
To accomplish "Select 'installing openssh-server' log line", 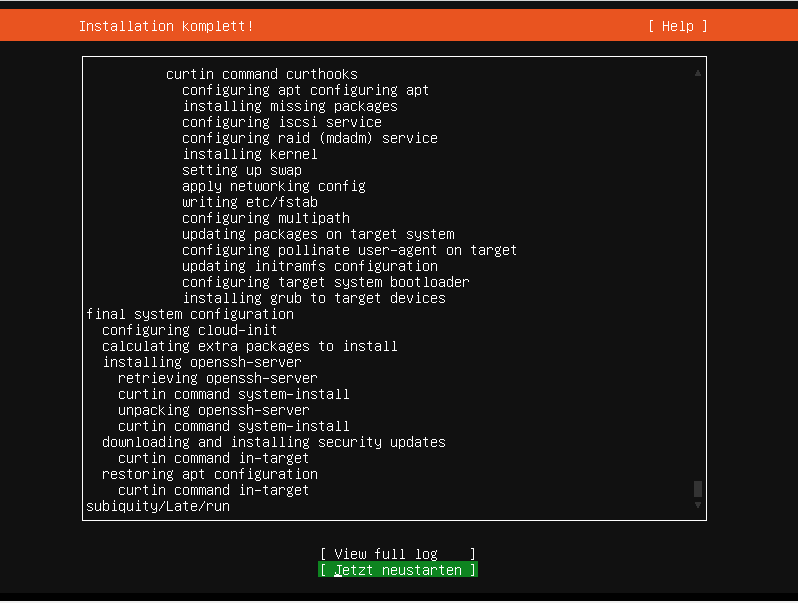I will click(x=202, y=362).
